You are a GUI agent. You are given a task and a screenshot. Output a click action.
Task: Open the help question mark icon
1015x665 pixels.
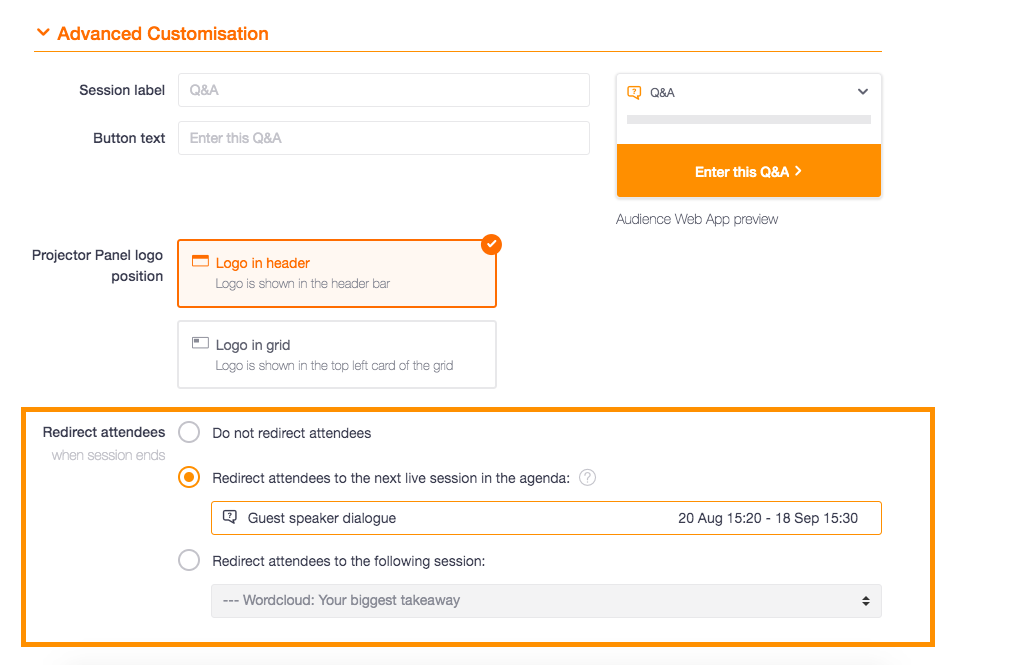click(587, 478)
